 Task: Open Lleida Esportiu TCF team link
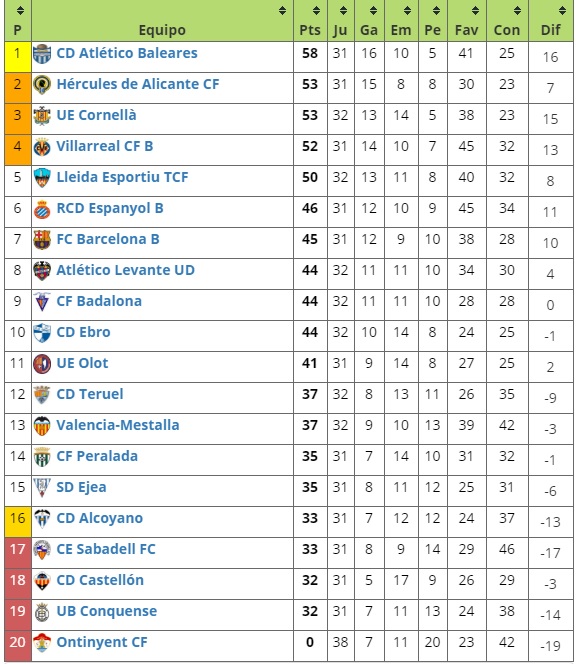[122, 177]
